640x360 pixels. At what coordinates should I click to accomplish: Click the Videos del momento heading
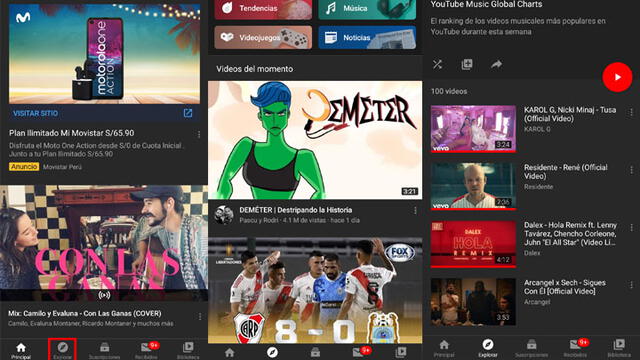click(x=254, y=69)
